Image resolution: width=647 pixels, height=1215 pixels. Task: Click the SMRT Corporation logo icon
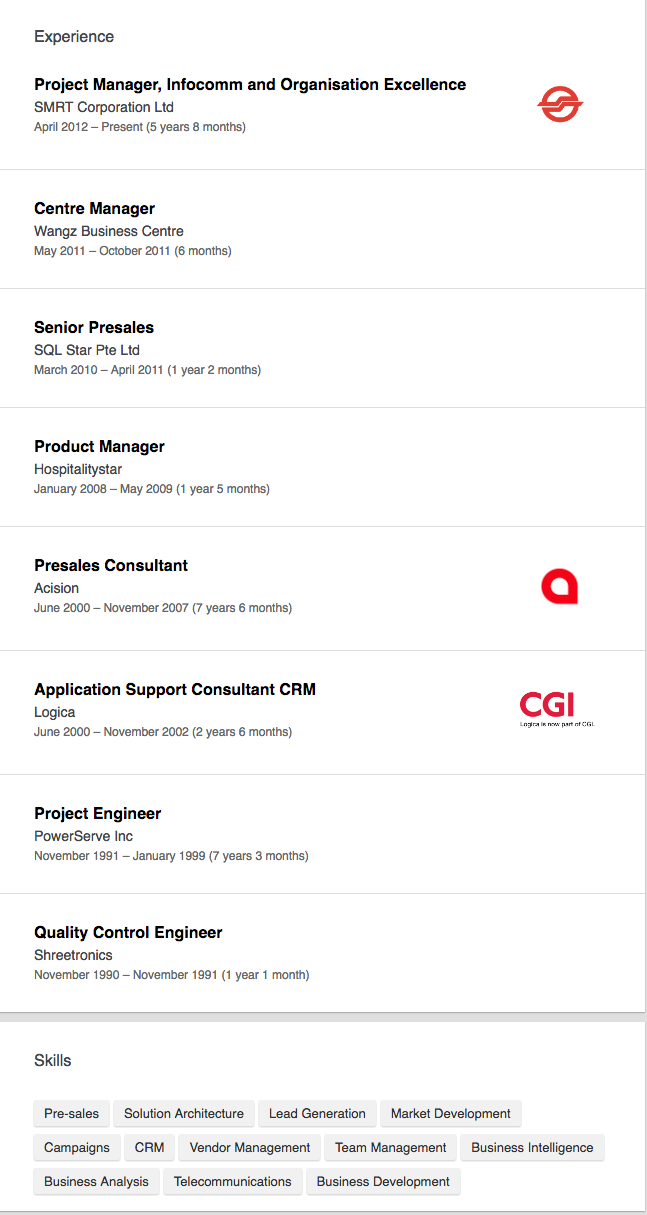560,104
